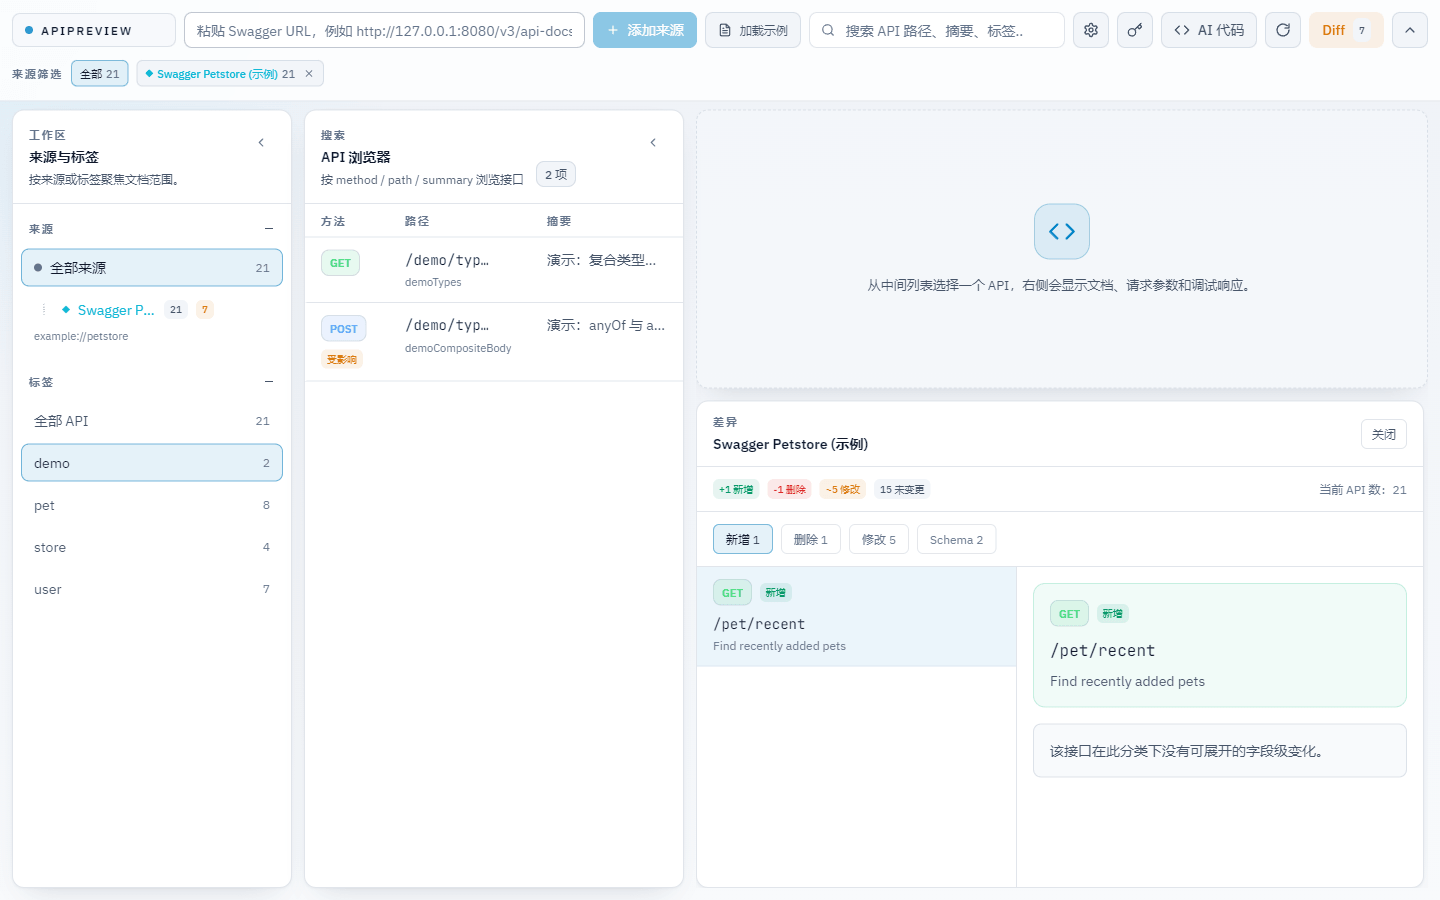Click the 方法 column header
This screenshot has height=900, width=1440.
click(x=333, y=222)
